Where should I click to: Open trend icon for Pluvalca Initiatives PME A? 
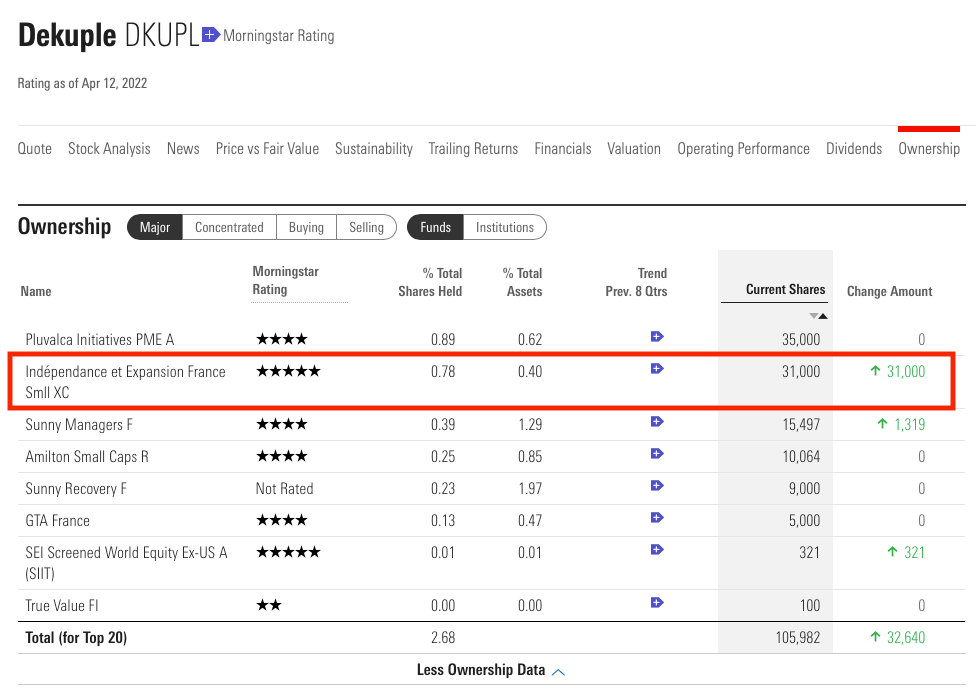[x=657, y=337]
